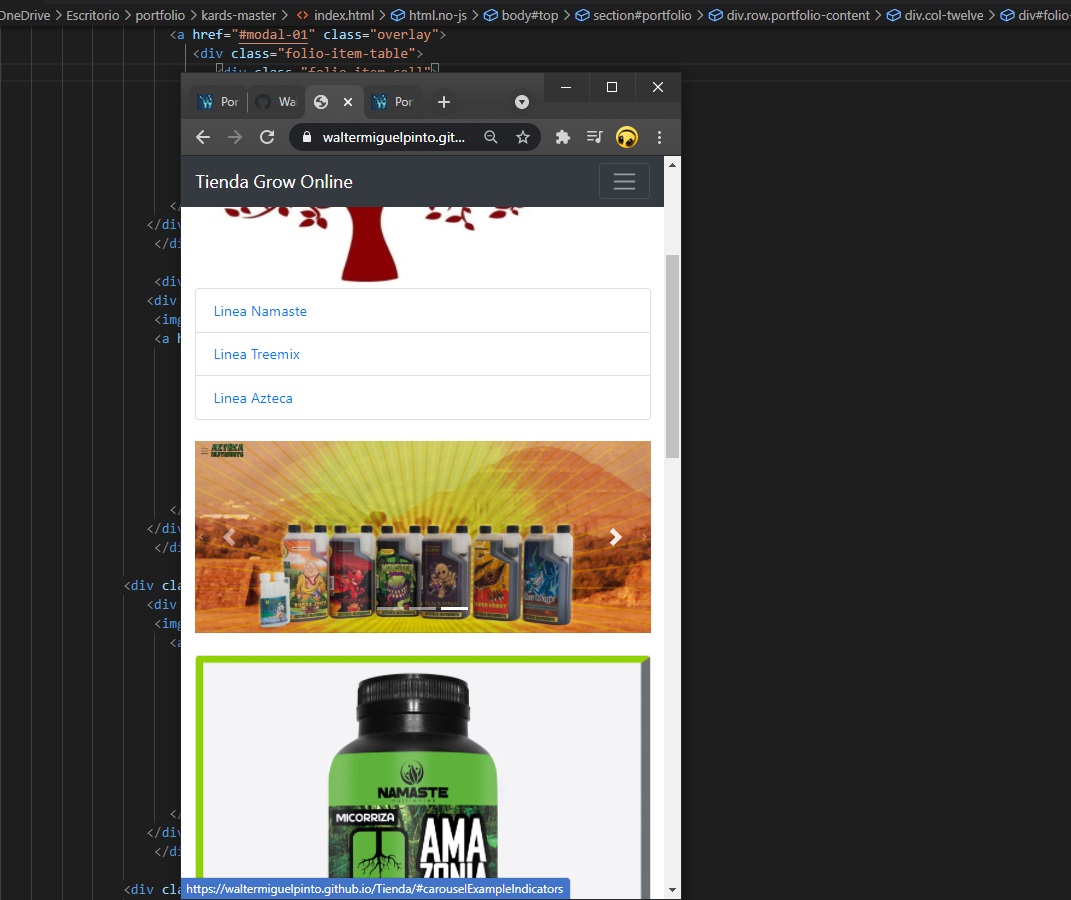This screenshot has width=1071, height=900.
Task: Open the Linea Namaste link
Action: click(260, 311)
